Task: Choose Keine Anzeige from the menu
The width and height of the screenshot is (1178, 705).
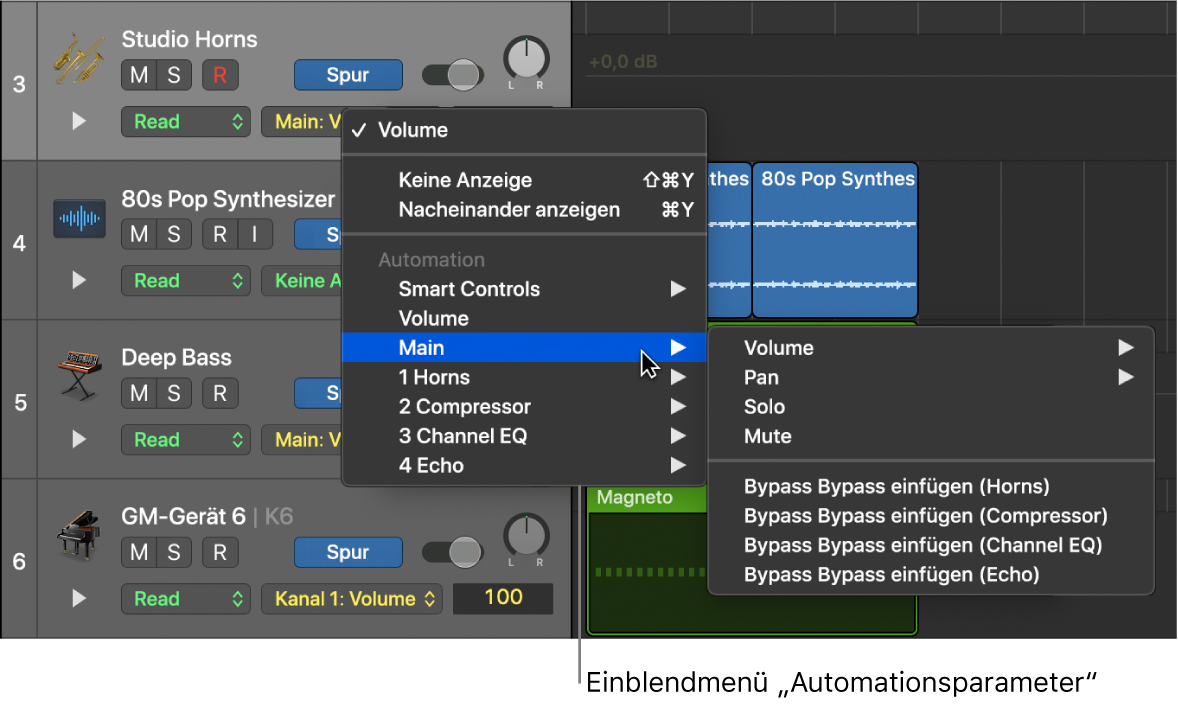Action: (x=524, y=180)
